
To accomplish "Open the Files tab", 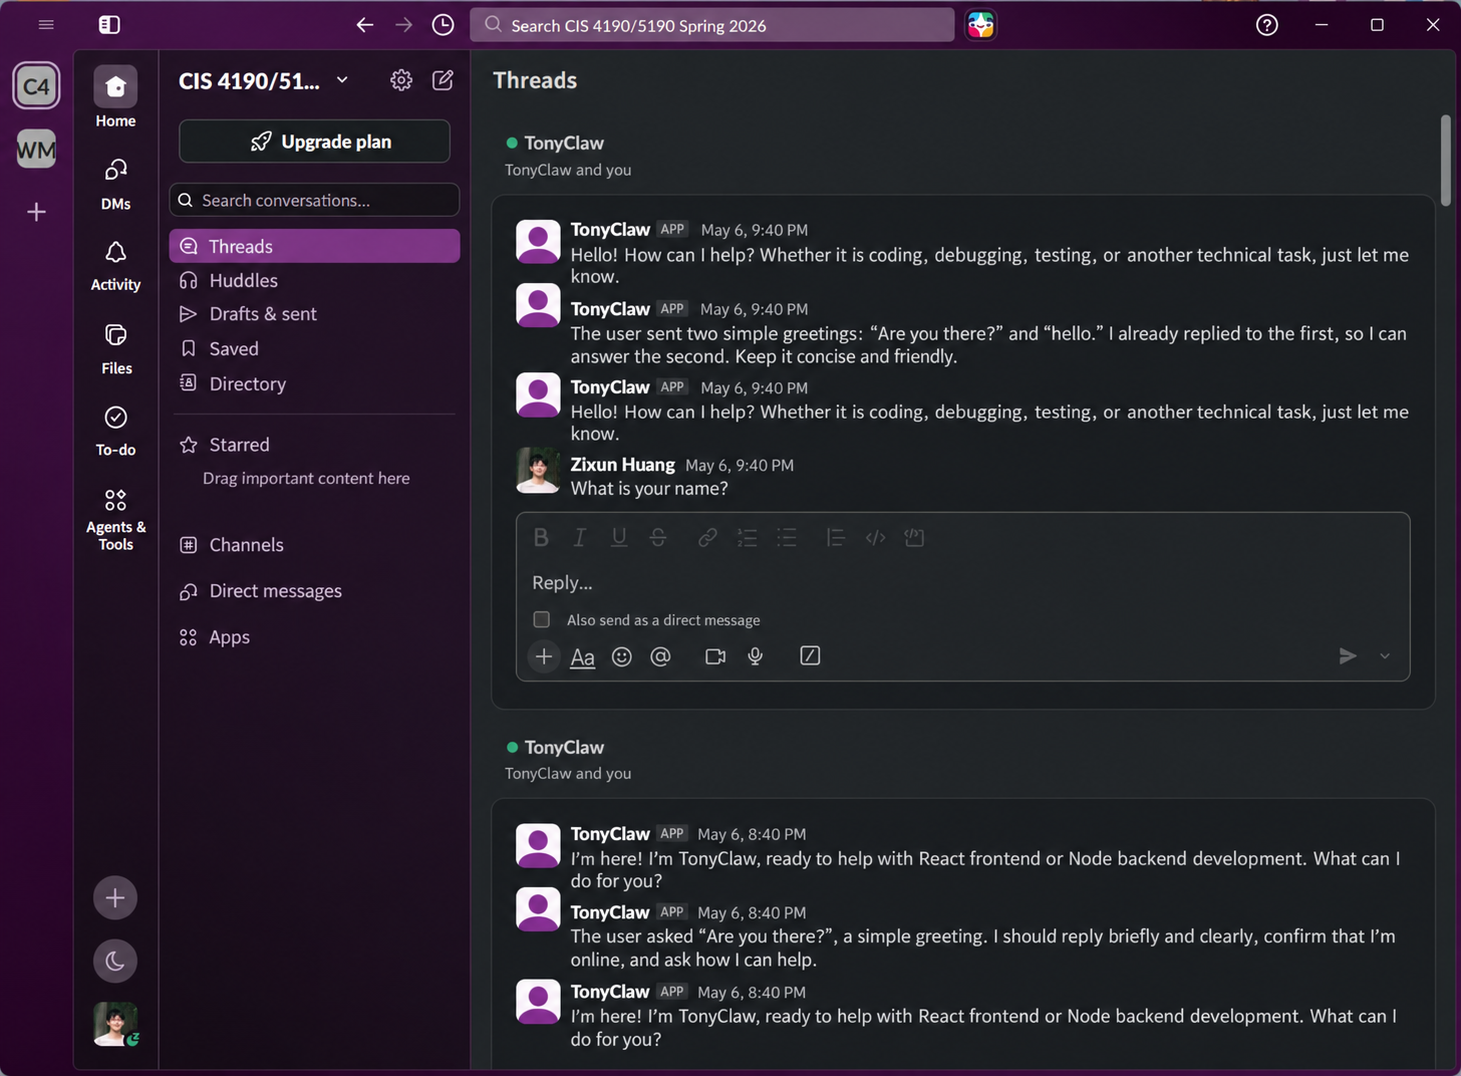I will (x=115, y=349).
